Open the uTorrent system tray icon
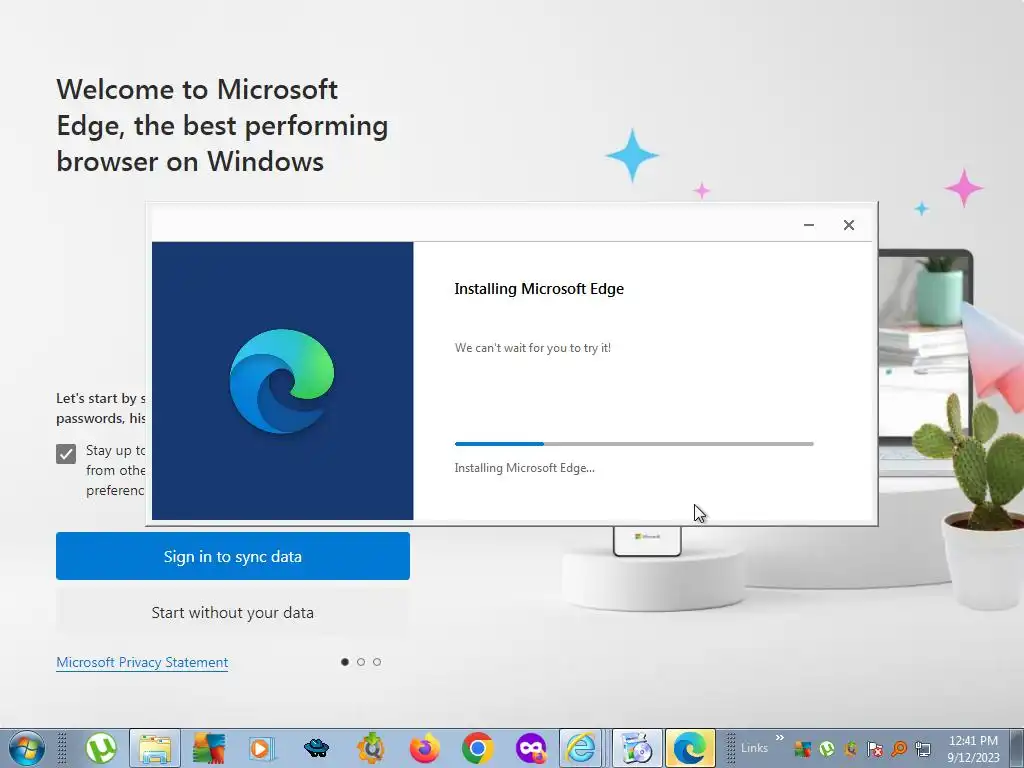This screenshot has height=768, width=1024. (x=827, y=749)
